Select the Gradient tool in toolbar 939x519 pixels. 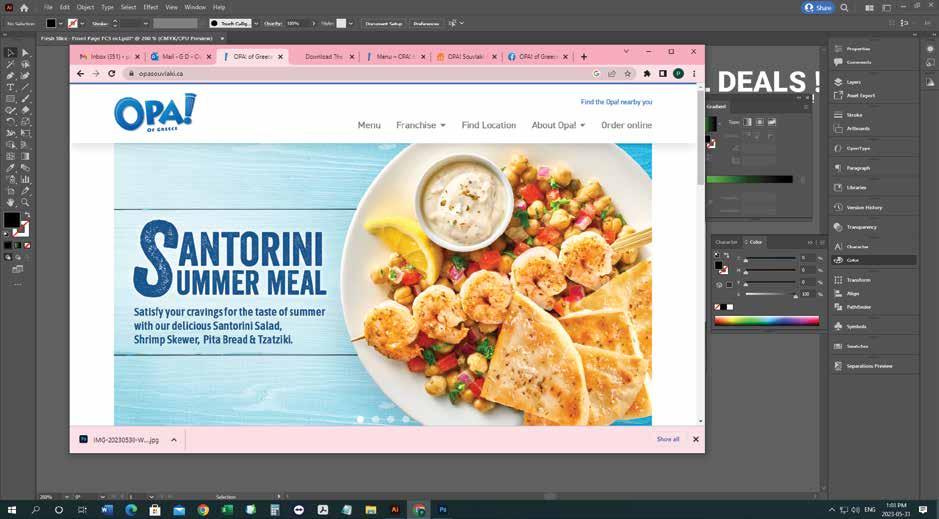click(x=25, y=156)
